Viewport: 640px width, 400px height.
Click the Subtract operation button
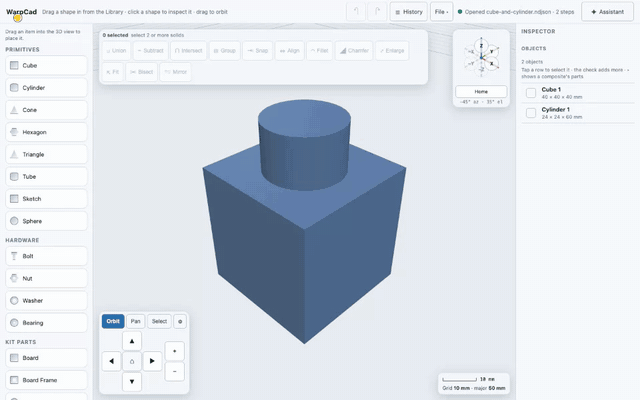[151, 51]
